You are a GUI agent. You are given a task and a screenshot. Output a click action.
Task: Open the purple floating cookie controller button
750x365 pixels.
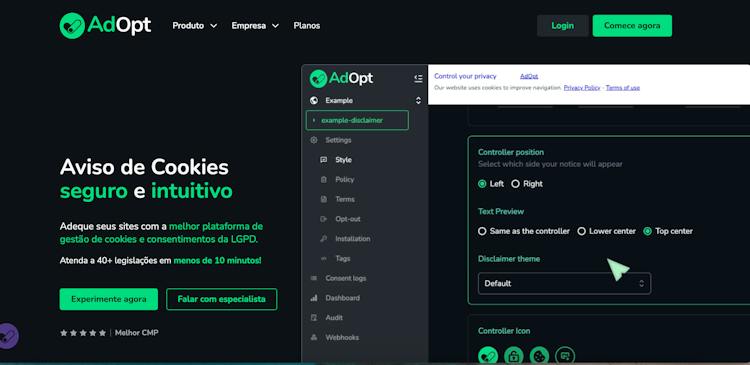tap(8, 336)
